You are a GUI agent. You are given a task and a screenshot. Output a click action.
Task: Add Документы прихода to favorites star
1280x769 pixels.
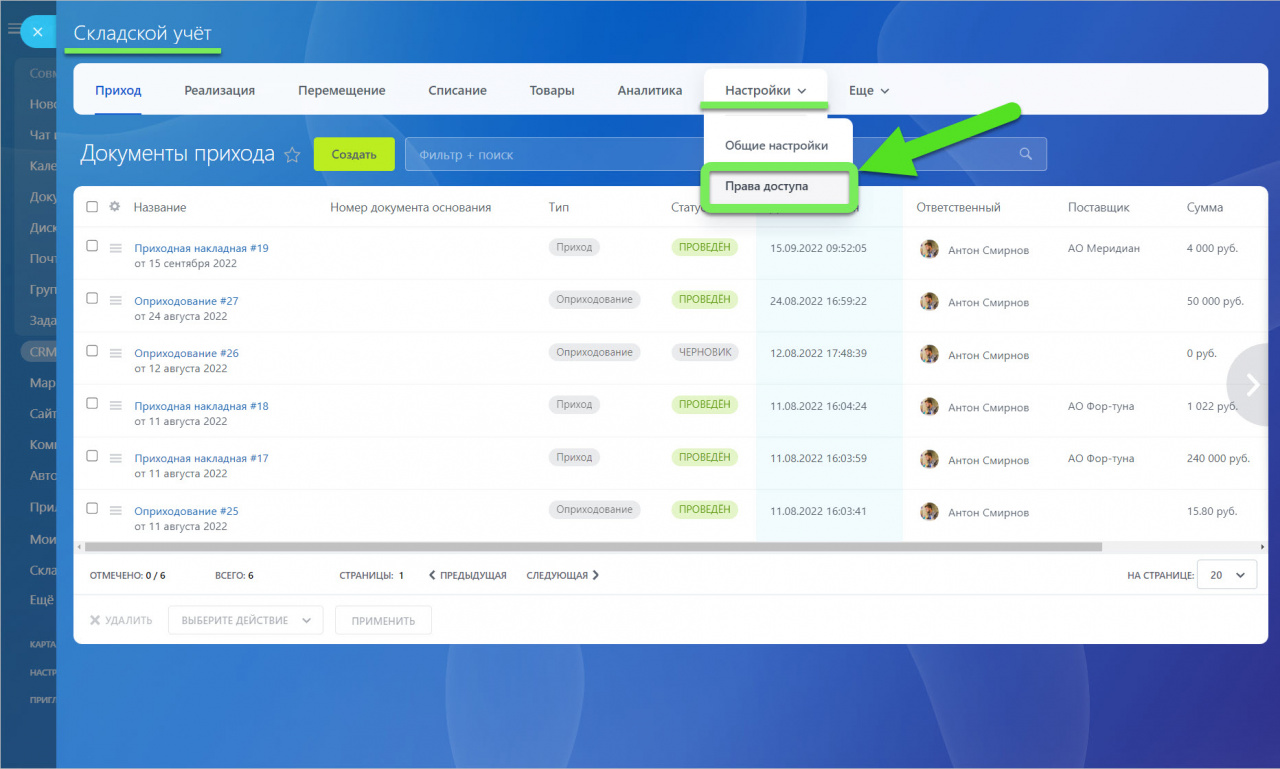point(292,155)
